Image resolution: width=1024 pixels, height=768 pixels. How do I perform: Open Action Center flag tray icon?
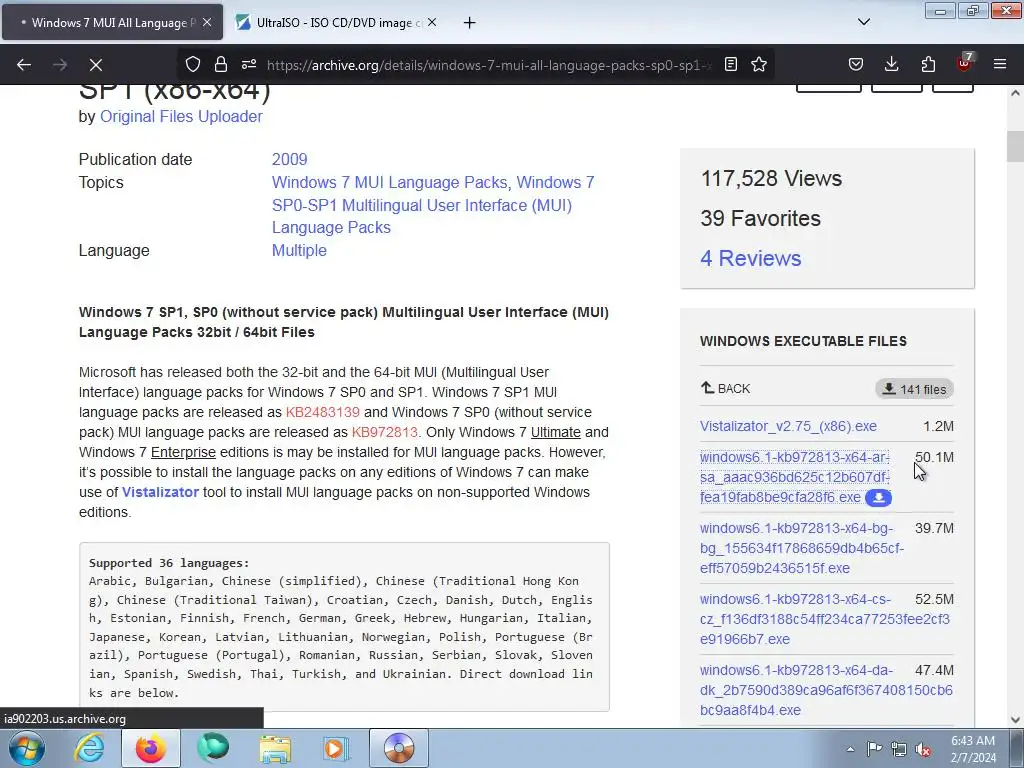[x=874, y=749]
